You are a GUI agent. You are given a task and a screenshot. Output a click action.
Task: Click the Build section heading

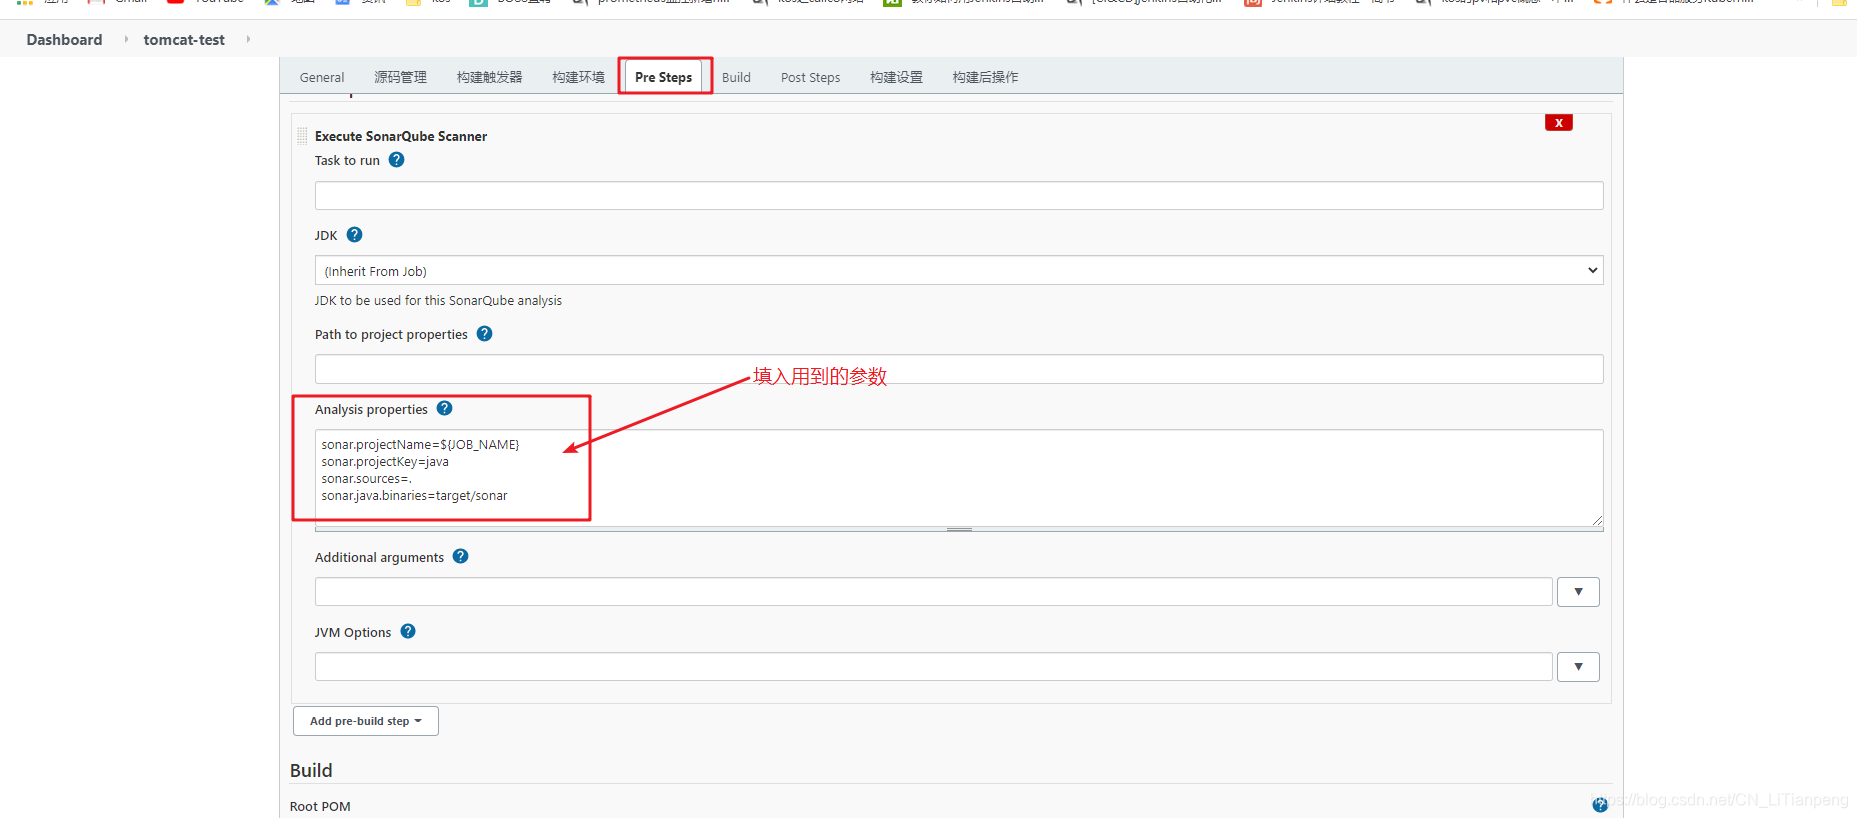point(311,770)
